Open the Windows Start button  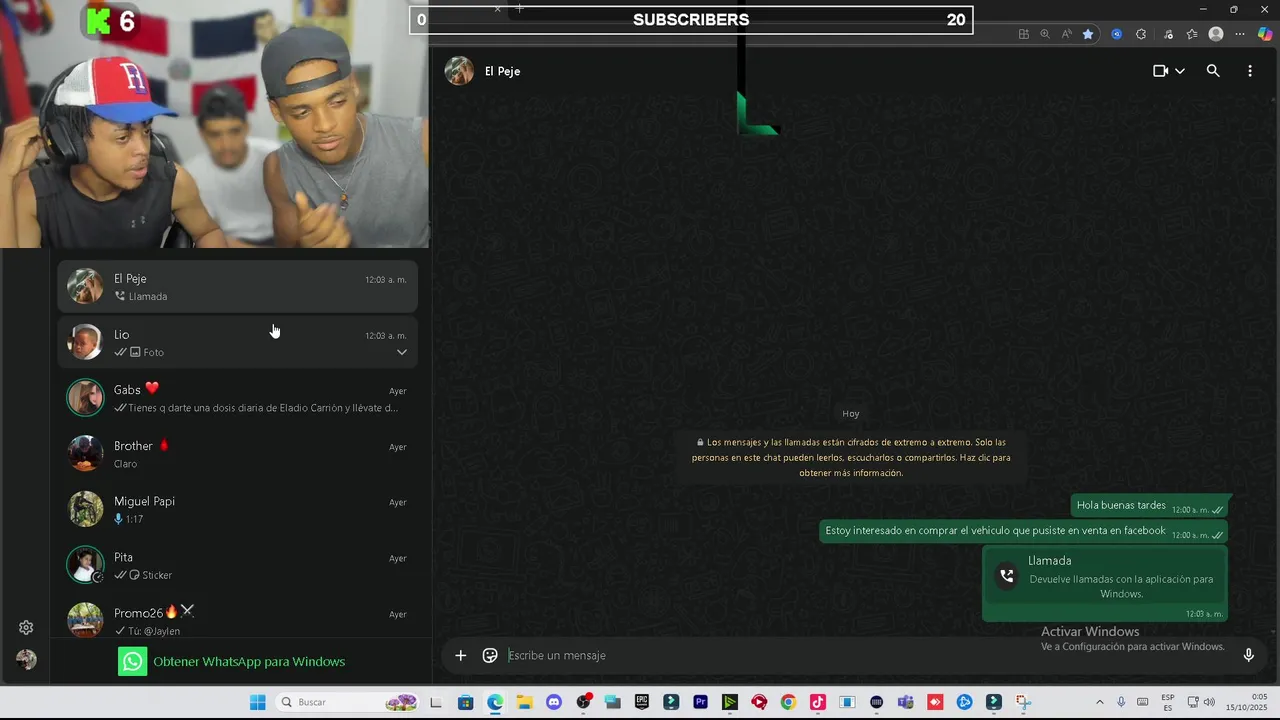tap(258, 702)
